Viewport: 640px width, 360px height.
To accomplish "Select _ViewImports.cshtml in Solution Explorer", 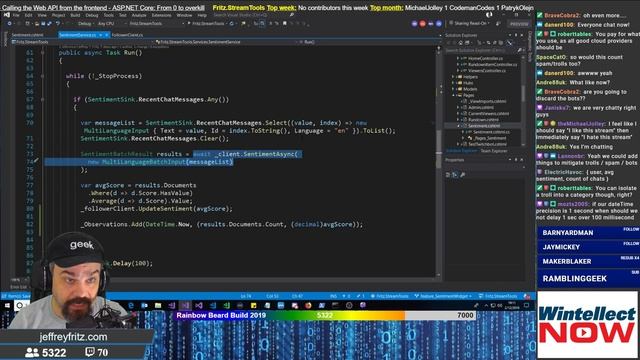I will coord(487,101).
